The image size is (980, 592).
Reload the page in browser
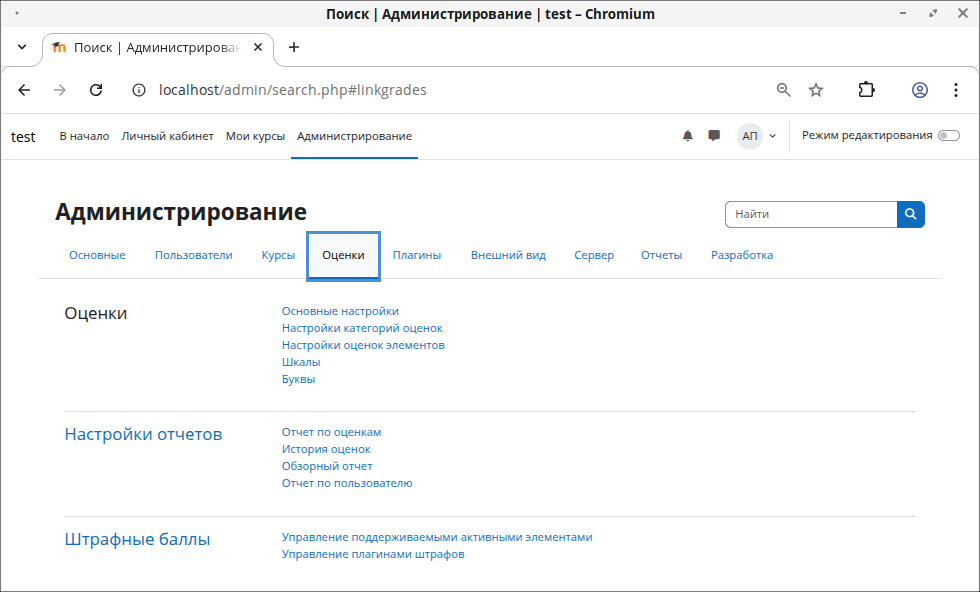(96, 90)
